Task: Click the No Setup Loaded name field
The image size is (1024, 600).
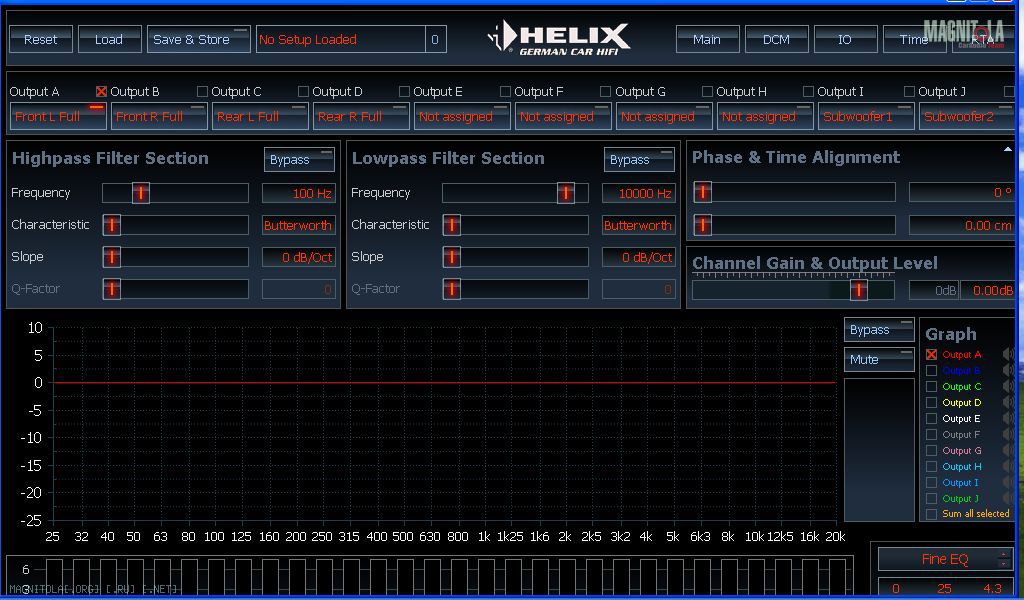Action: [x=340, y=39]
